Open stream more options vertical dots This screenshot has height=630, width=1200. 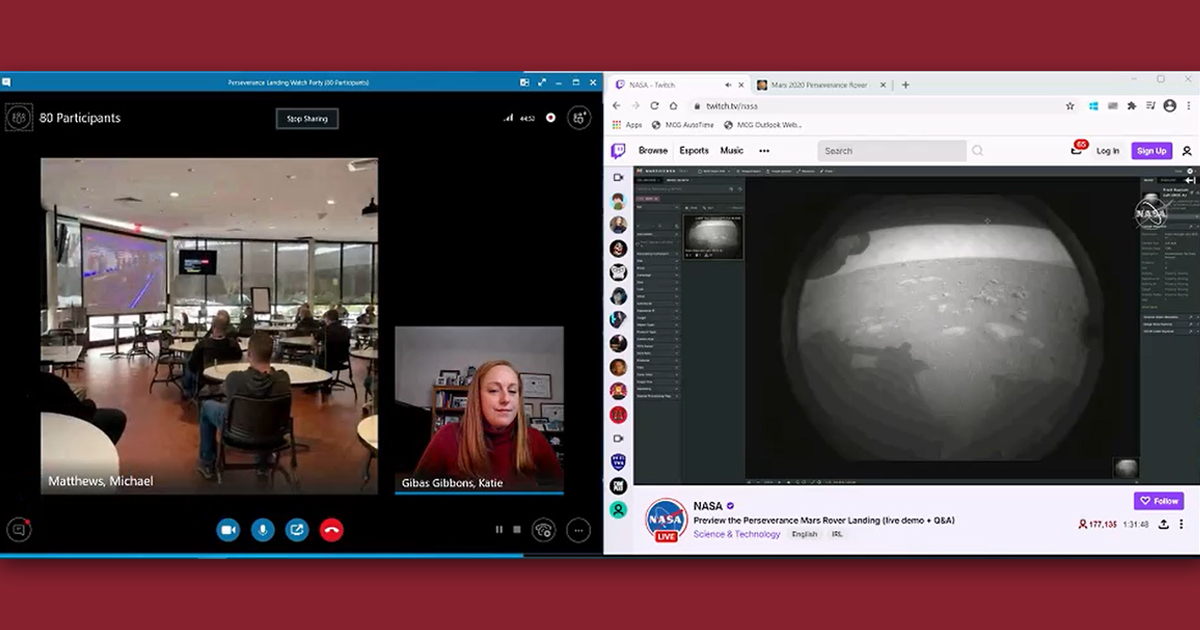pyautogui.click(x=1182, y=524)
